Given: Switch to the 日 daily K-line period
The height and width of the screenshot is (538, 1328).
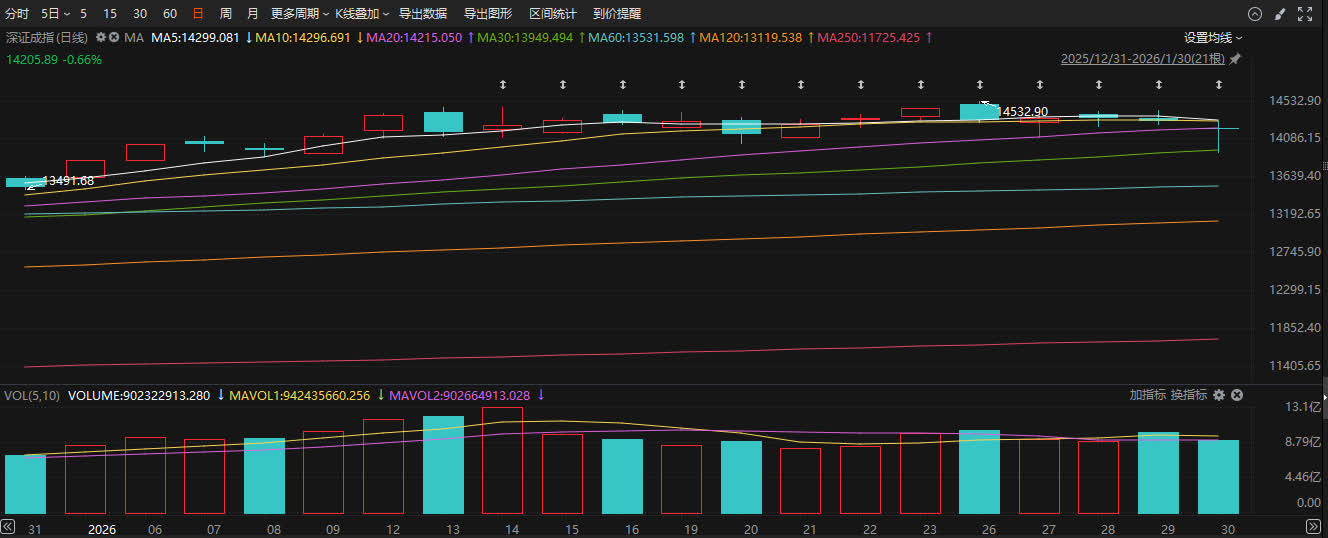Looking at the screenshot, I should coord(197,14).
